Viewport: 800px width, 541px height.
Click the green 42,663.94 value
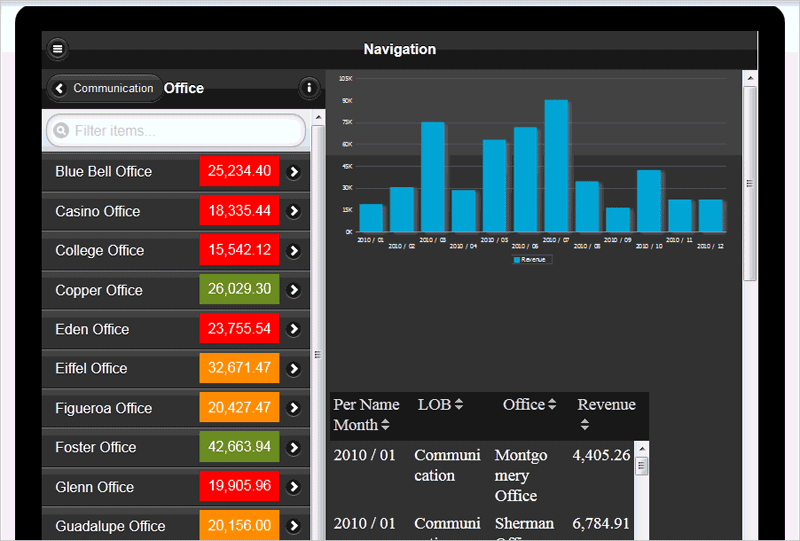(x=239, y=447)
